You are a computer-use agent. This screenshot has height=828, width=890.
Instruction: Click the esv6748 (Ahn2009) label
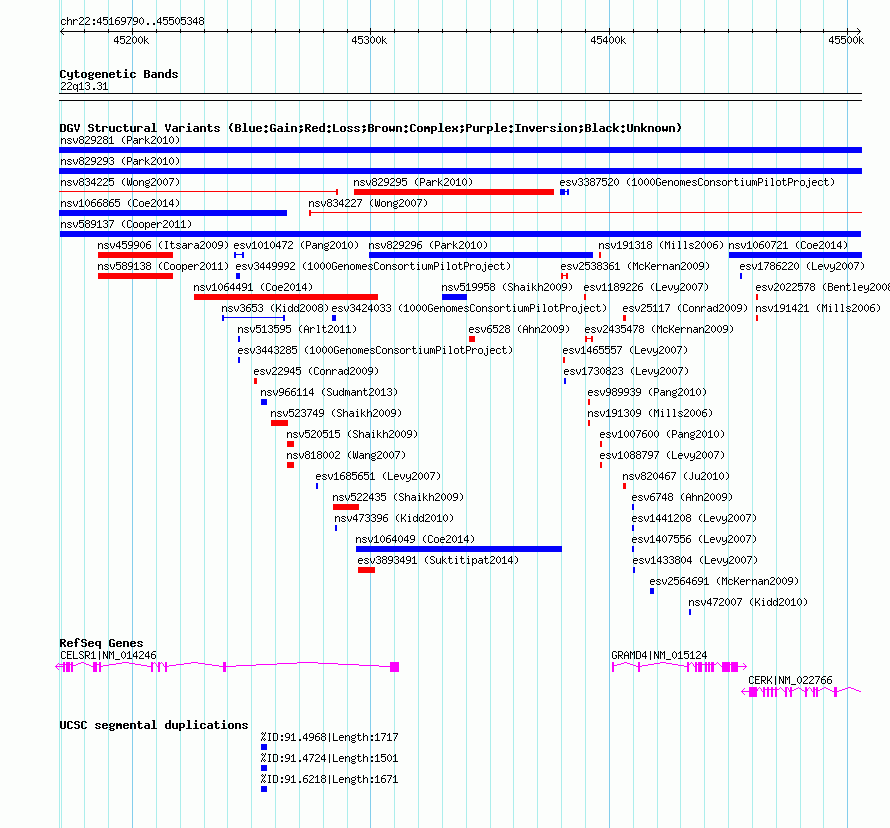682,497
